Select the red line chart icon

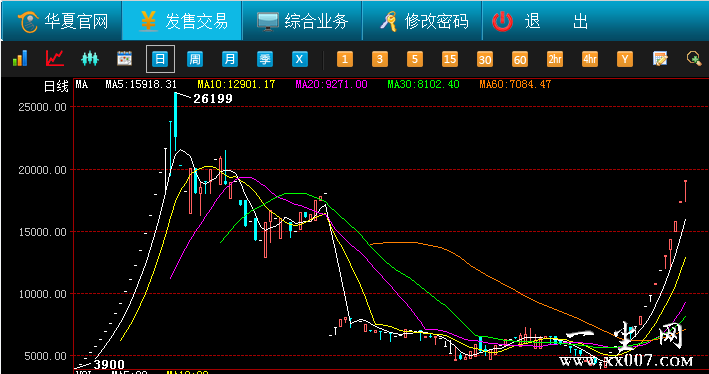click(55, 59)
